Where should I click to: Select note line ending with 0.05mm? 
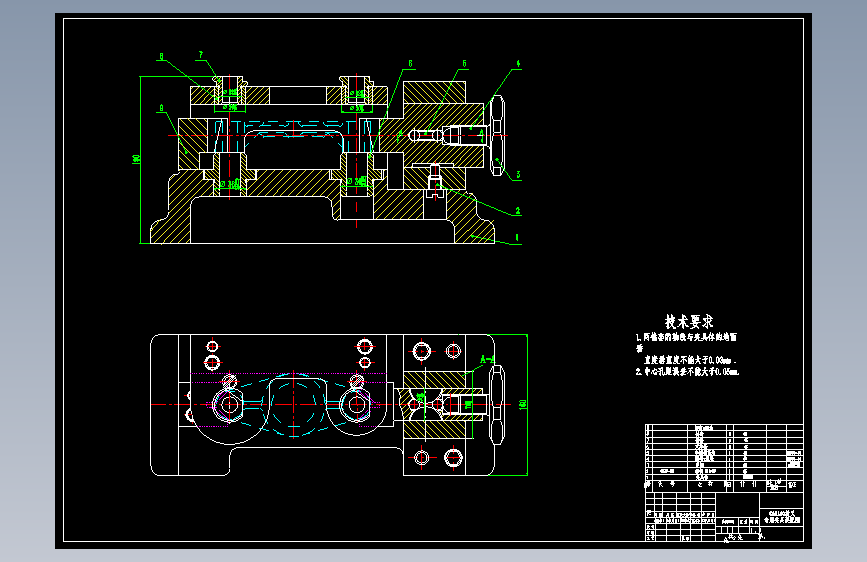click(x=687, y=372)
